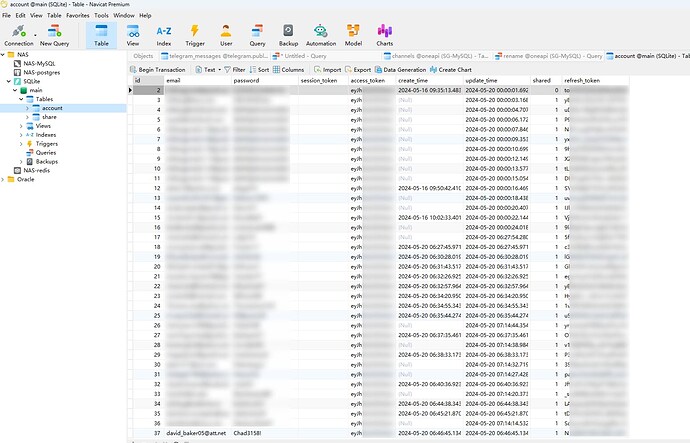Click the refresh_token column header
690x443 pixels.
[x=595, y=81]
